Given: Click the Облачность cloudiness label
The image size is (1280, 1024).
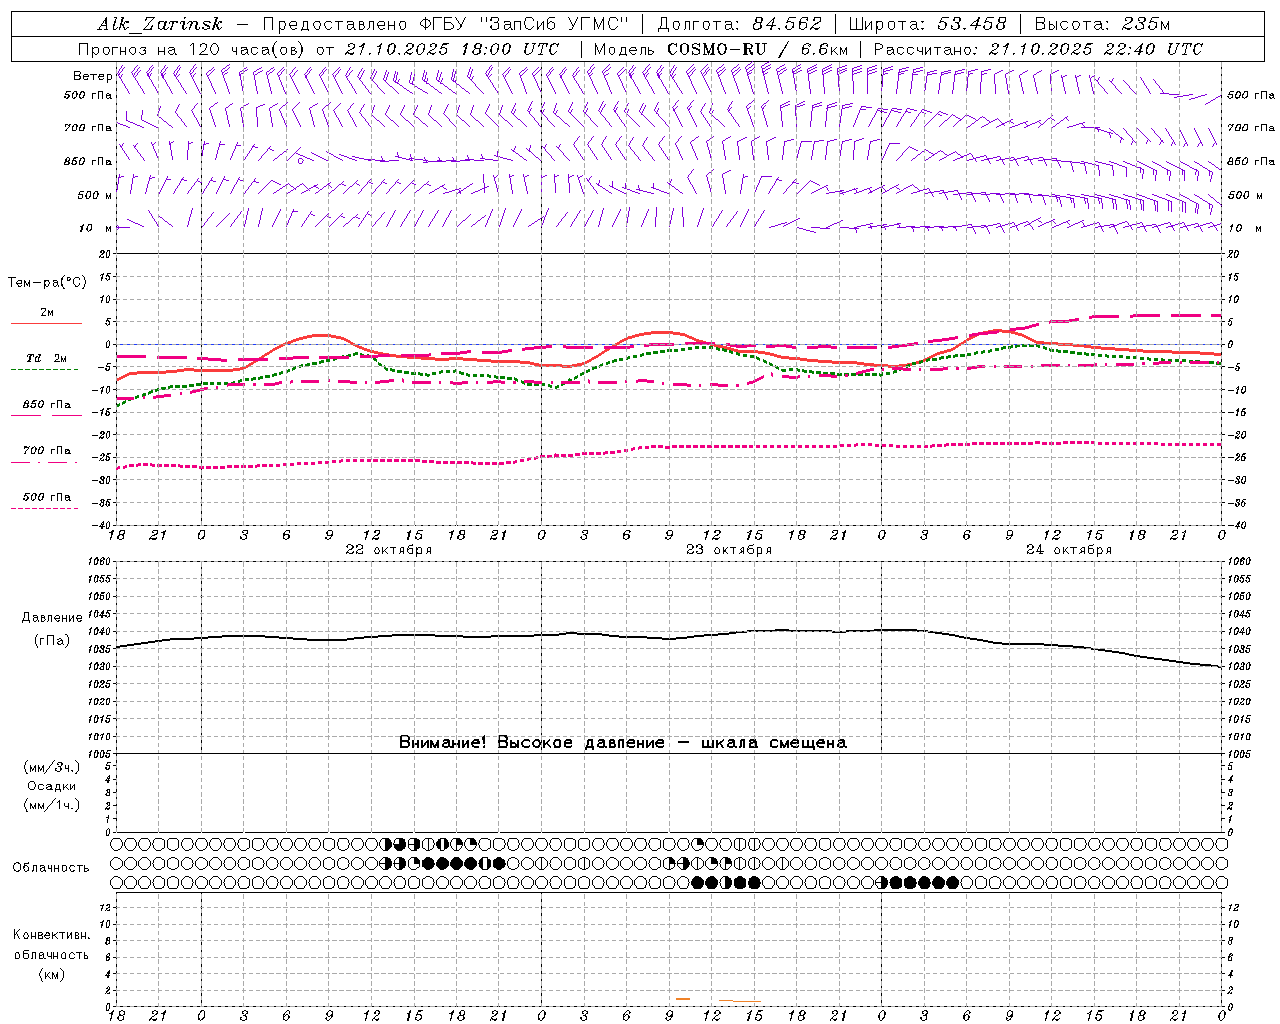Looking at the screenshot, I should click(x=51, y=868).
